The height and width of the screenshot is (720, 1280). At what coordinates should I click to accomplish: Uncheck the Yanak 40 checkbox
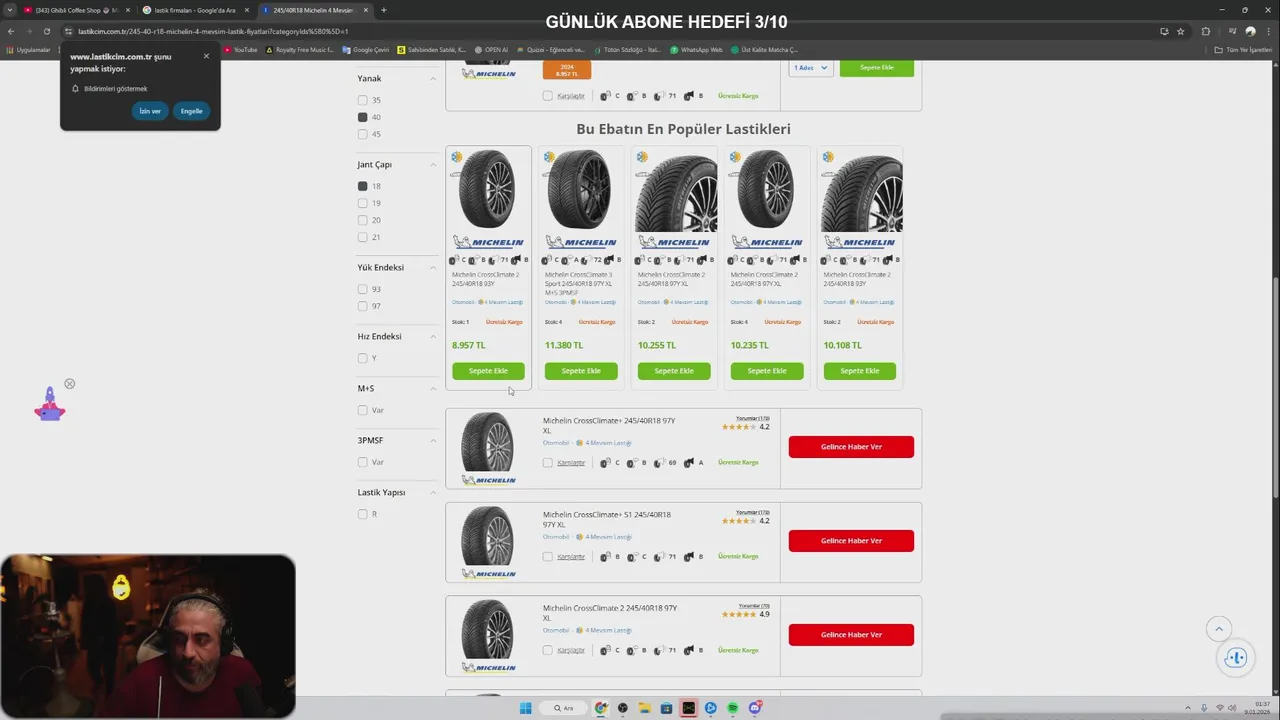[x=363, y=117]
